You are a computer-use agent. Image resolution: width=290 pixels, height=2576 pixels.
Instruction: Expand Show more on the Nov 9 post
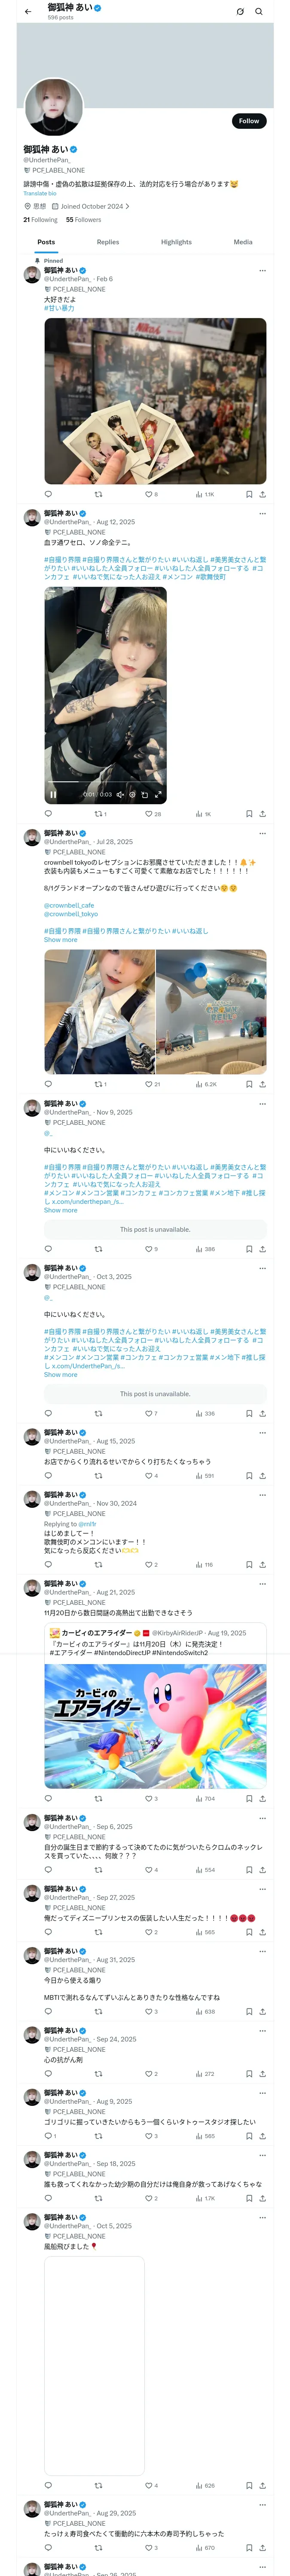pos(60,1210)
